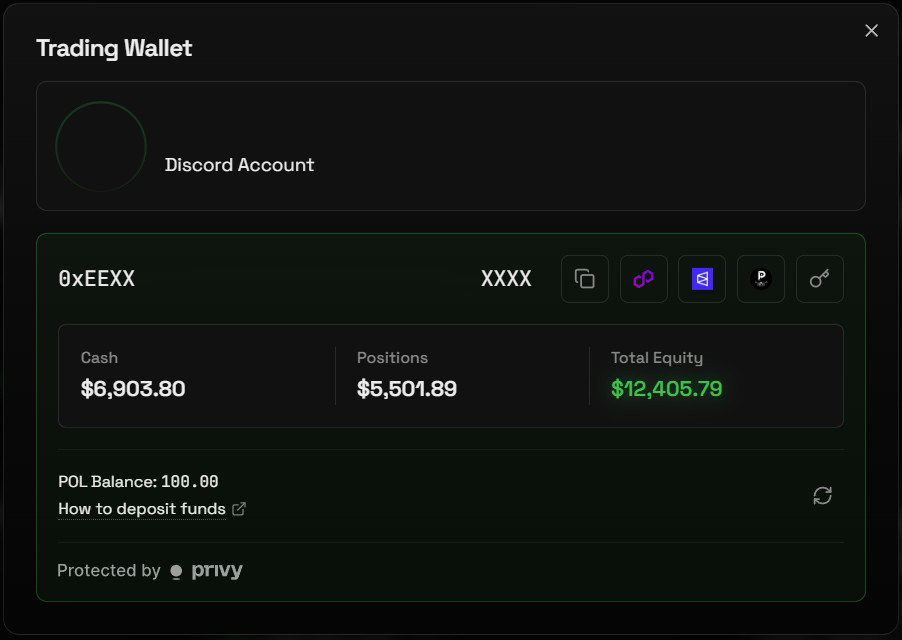This screenshot has height=640, width=902.
Task: Click the privy brand name text
Action: coord(217,571)
